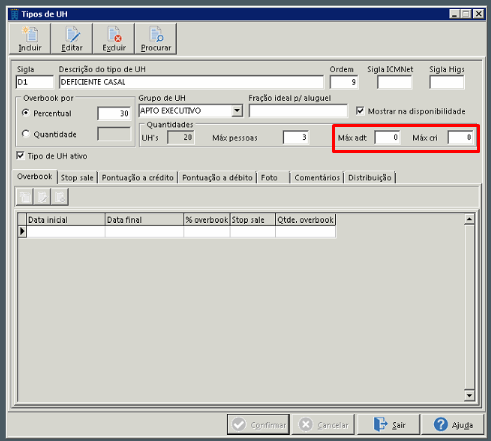Click the Data inicial column header
491x441 pixels.
pos(66,220)
